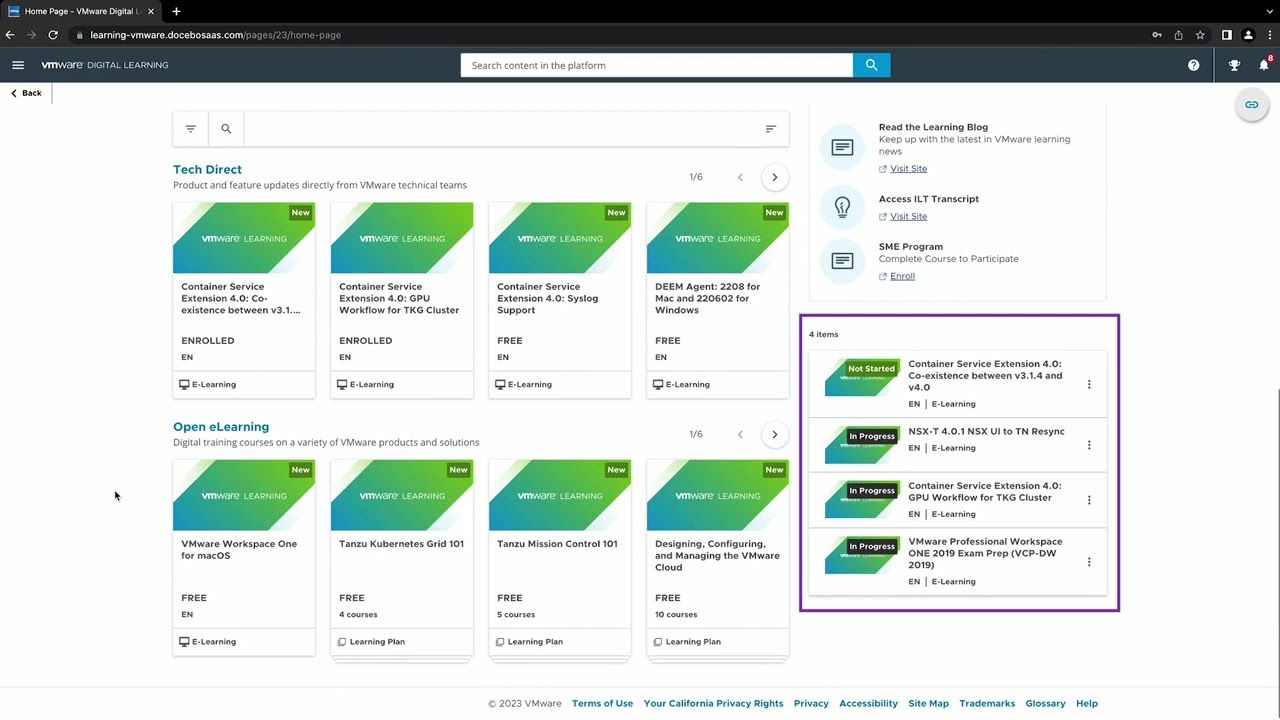Image resolution: width=1280 pixels, height=720 pixels.
Task: Click Learning Blog document icon
Action: tap(842, 148)
